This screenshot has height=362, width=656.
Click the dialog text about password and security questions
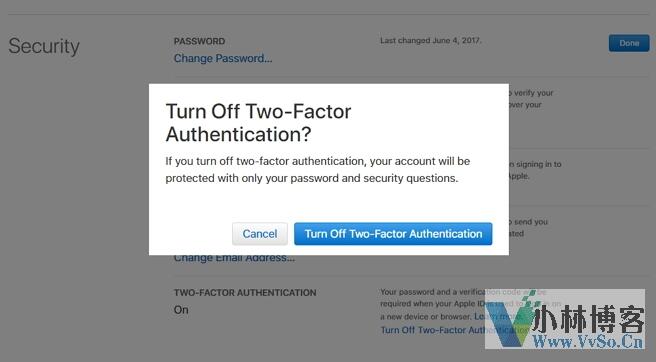[x=318, y=169]
